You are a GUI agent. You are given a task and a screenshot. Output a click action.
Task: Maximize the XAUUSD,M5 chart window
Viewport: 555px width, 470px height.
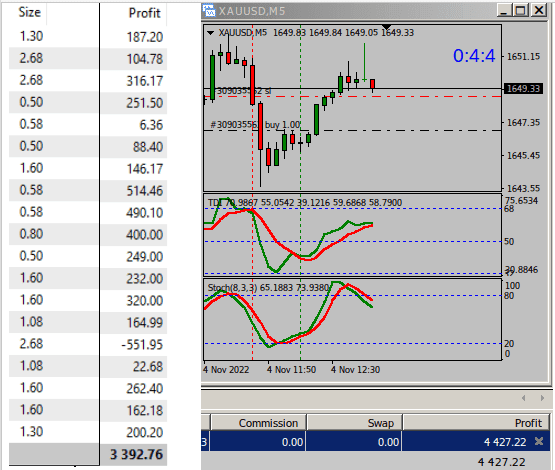pos(521,10)
